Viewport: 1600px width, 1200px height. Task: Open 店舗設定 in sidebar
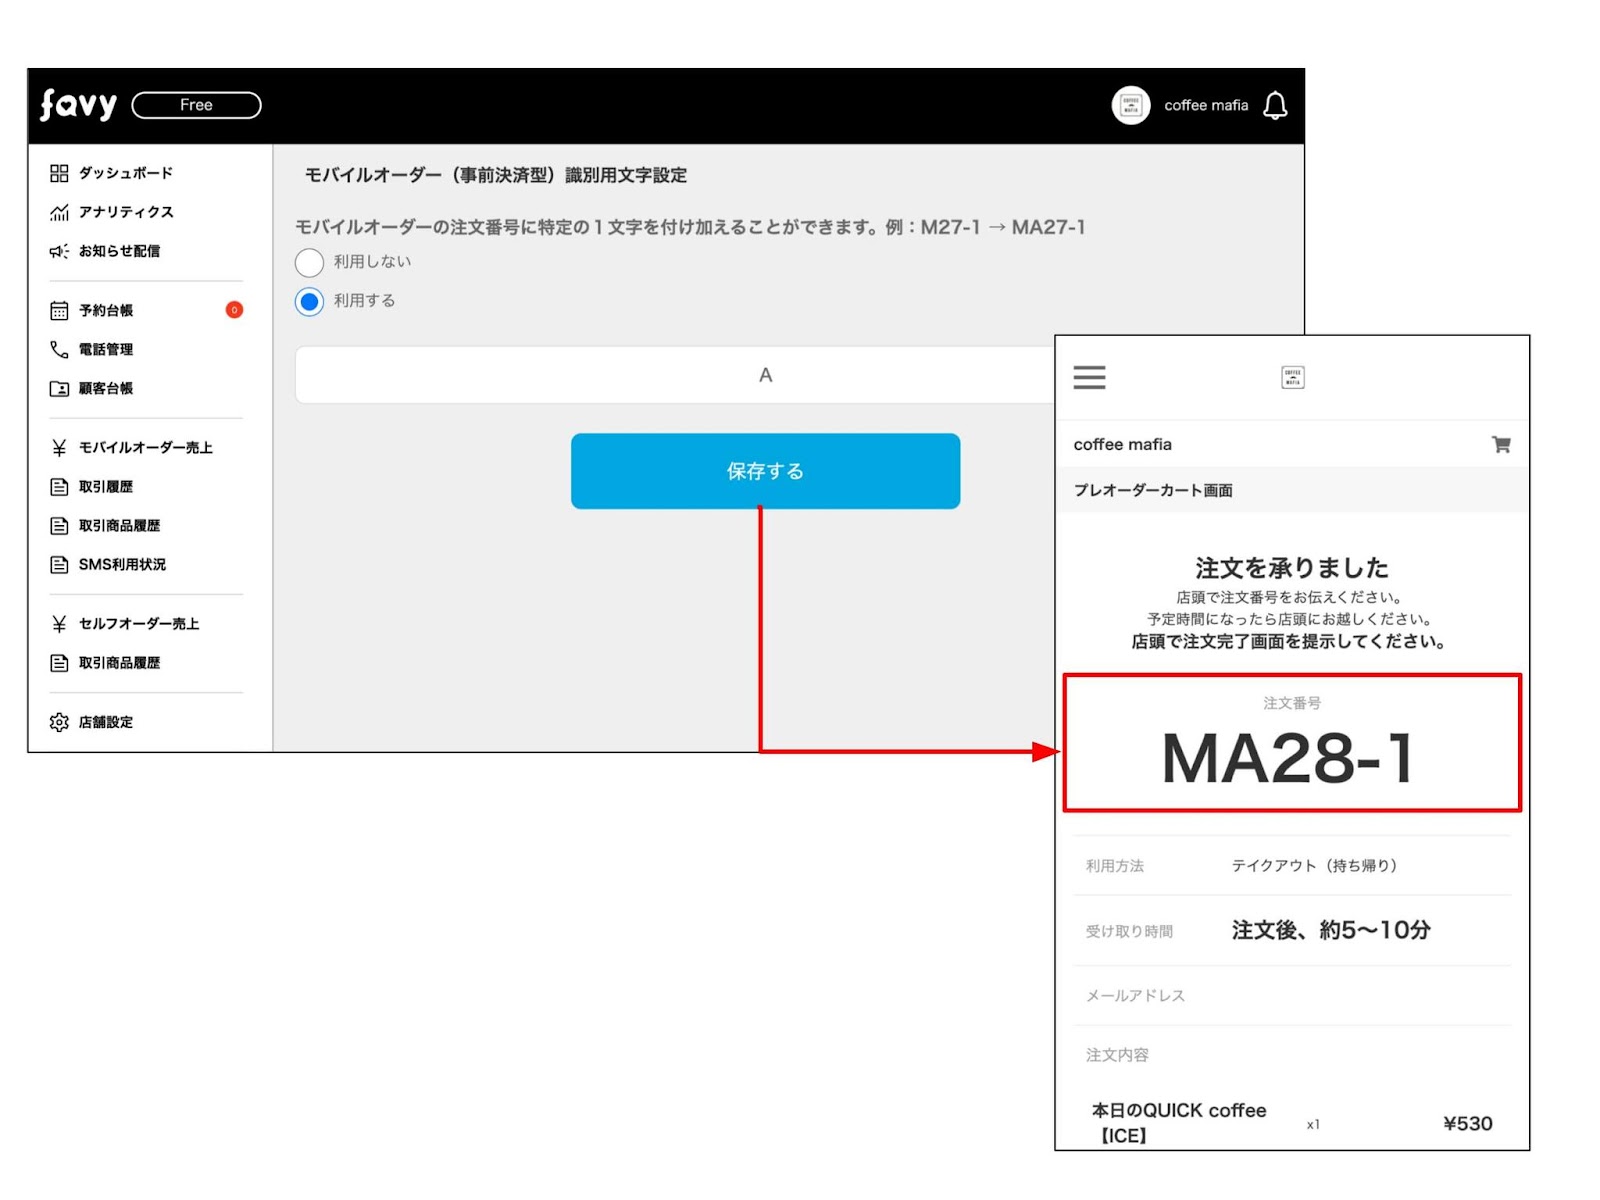[x=106, y=722]
